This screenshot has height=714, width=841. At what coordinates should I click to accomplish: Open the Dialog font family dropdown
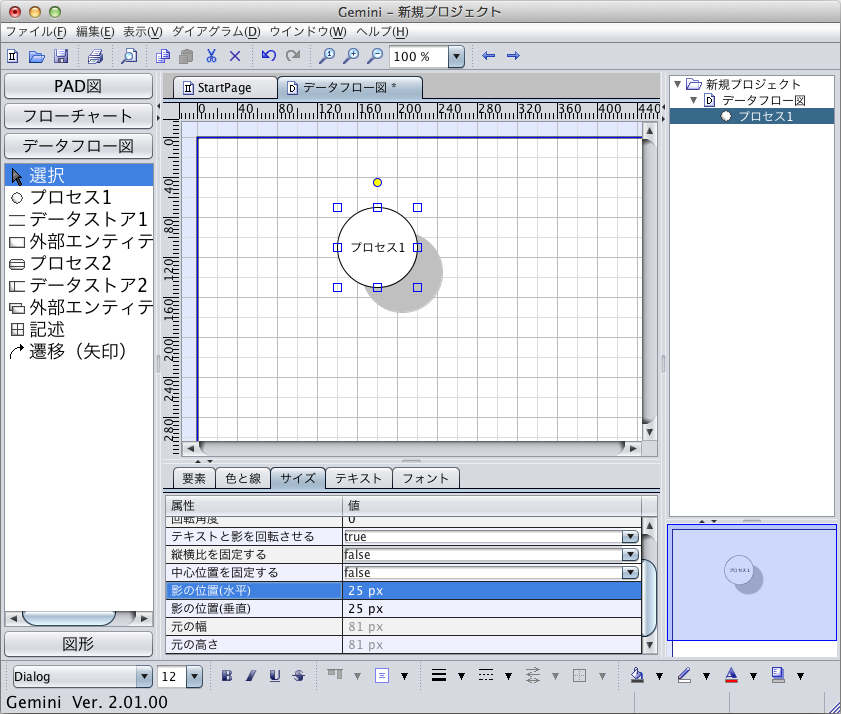coord(144,676)
